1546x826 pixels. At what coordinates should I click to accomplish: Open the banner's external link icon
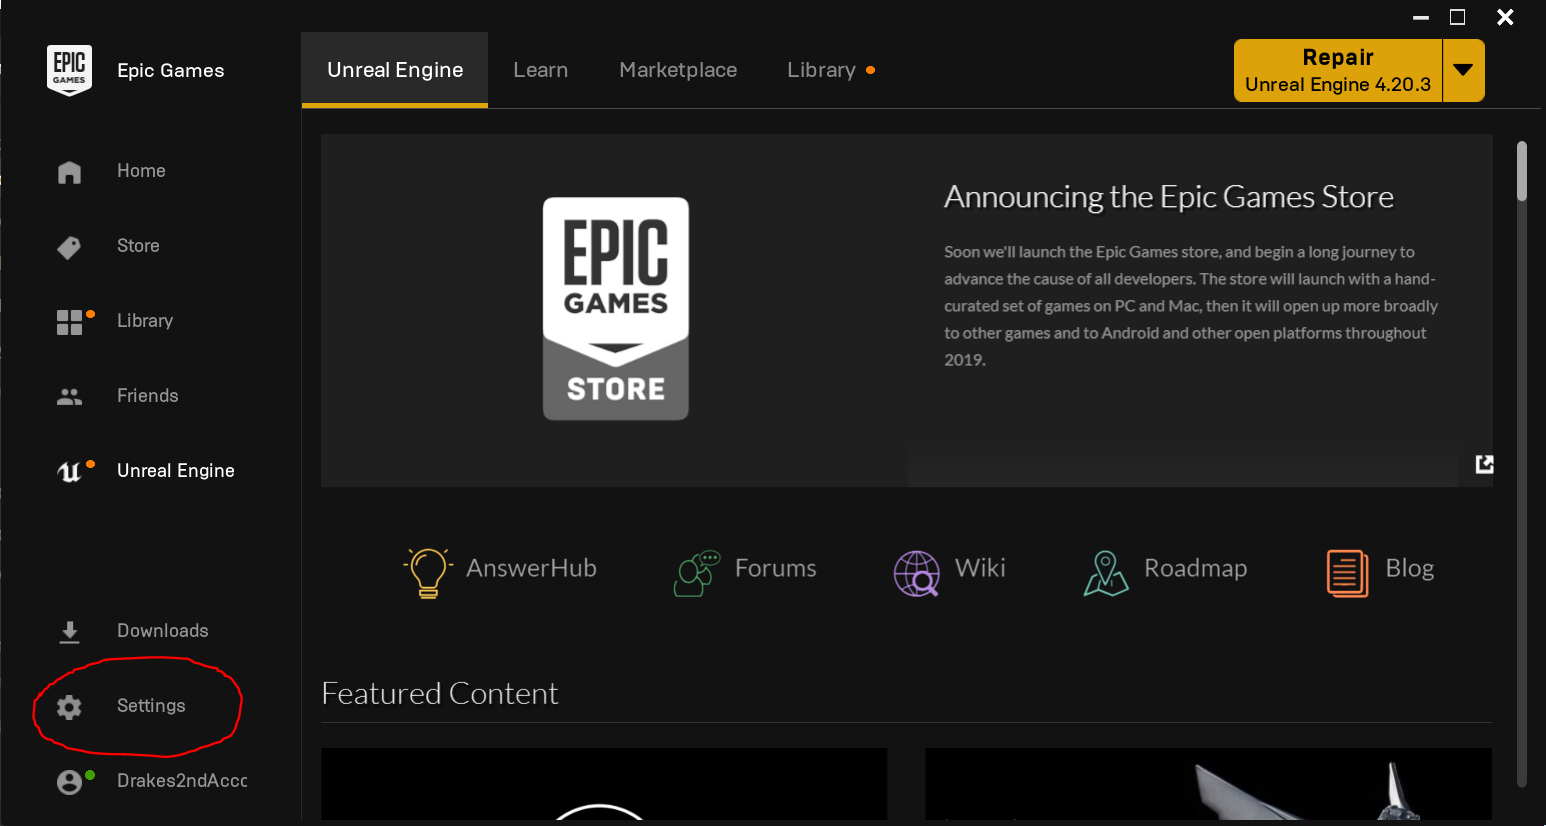1484,464
